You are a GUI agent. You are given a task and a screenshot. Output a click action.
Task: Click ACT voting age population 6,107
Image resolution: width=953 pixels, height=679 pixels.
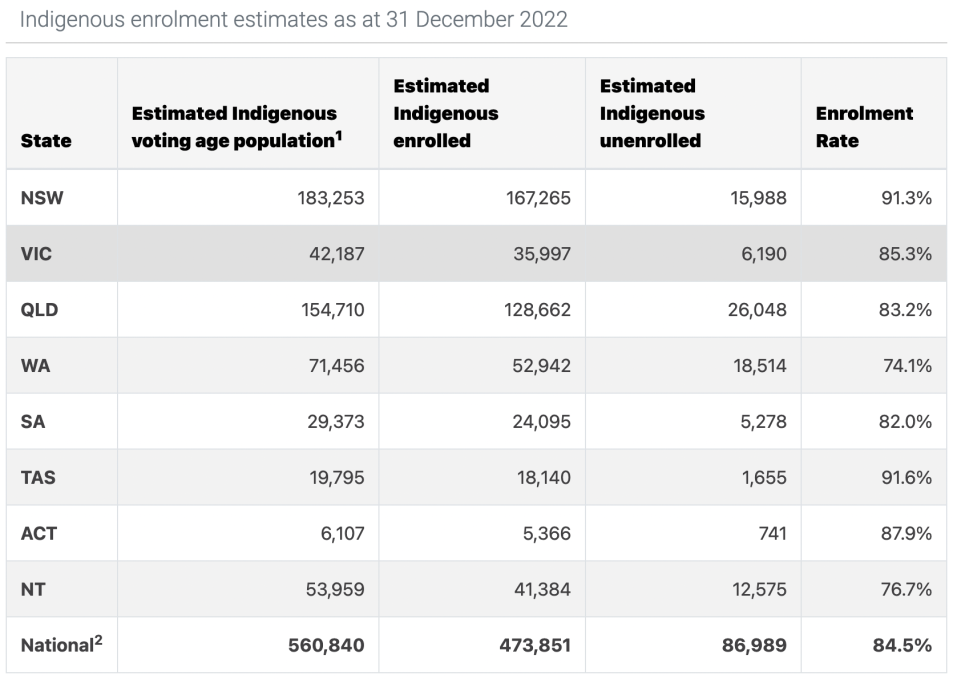[x=342, y=534]
